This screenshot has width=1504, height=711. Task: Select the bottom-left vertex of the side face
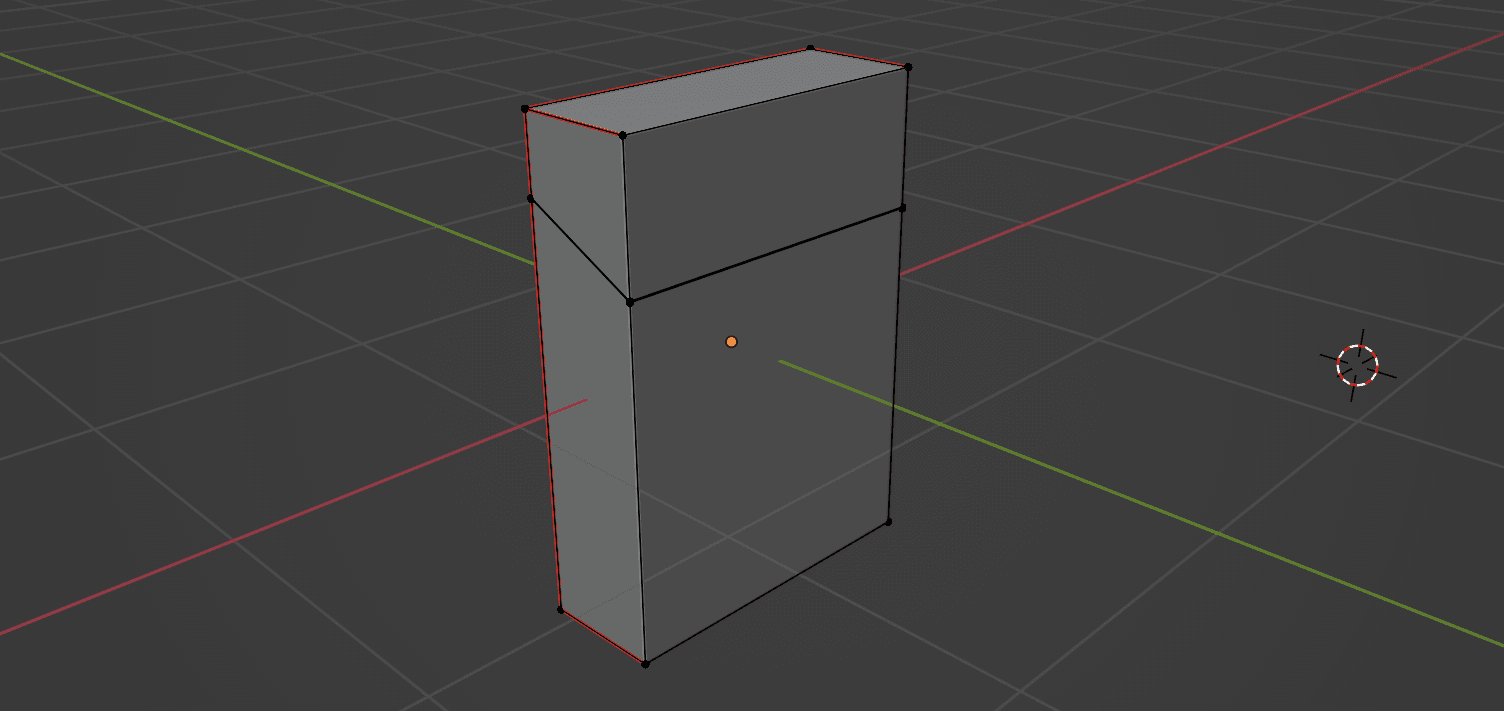[x=560, y=609]
